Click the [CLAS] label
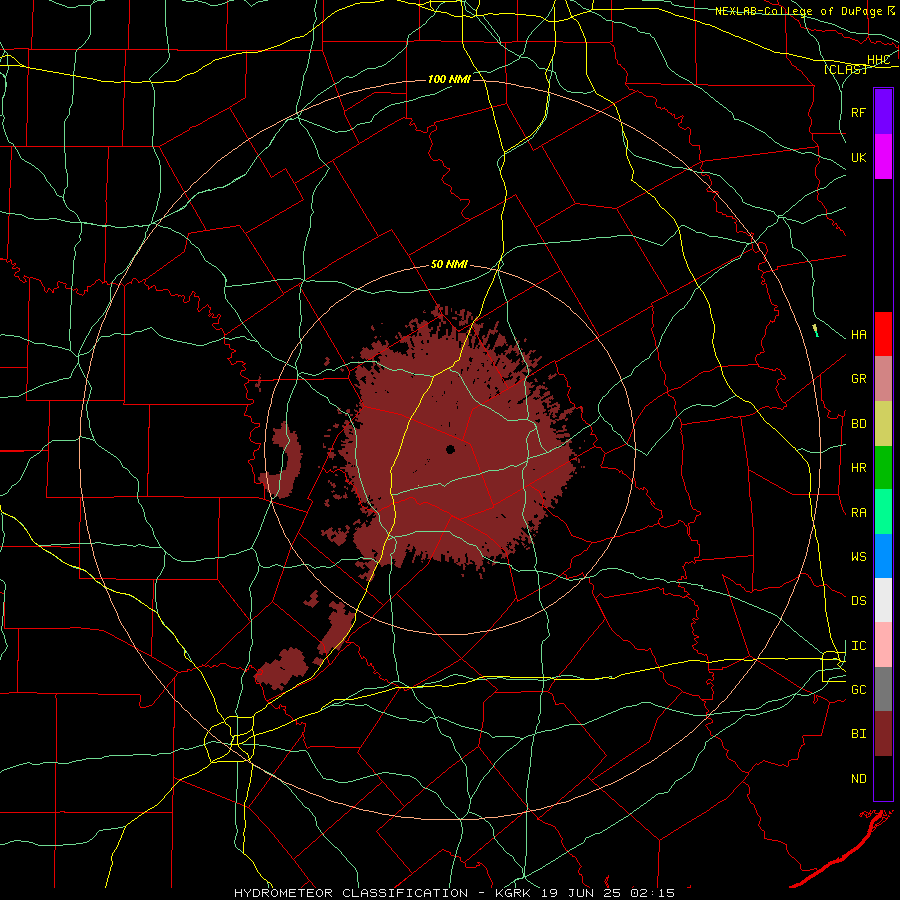The height and width of the screenshot is (900, 900). point(845,70)
